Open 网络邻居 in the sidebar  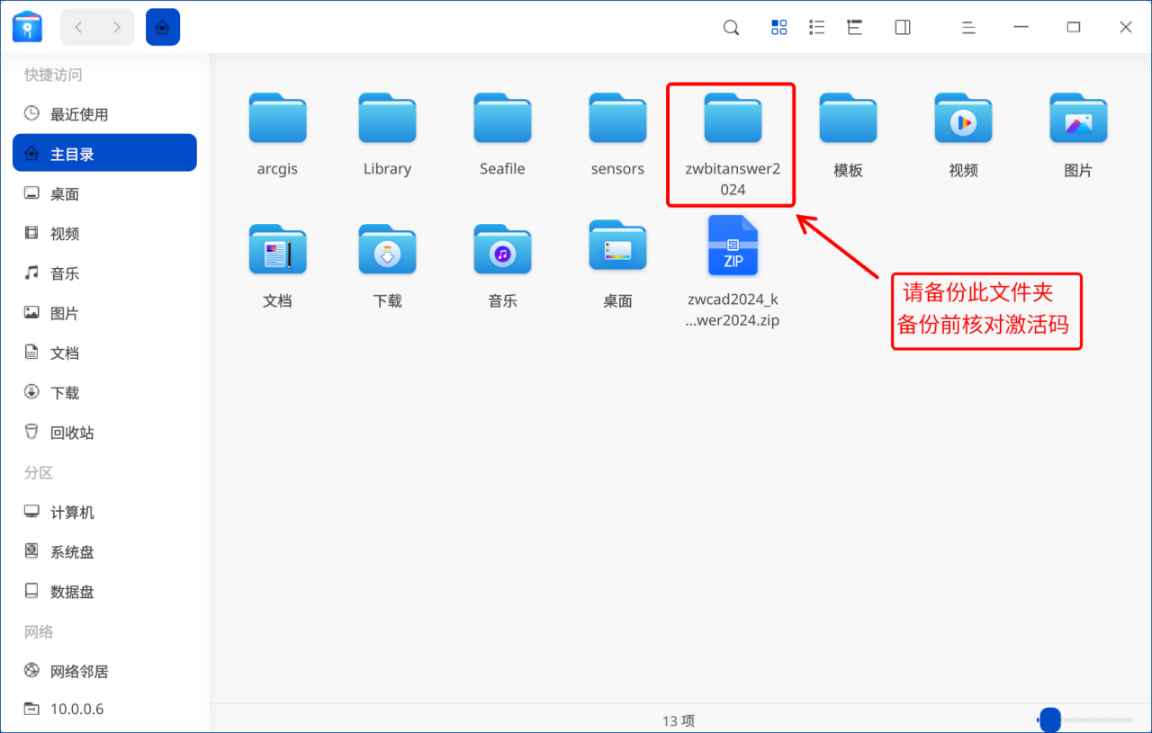click(x=104, y=671)
